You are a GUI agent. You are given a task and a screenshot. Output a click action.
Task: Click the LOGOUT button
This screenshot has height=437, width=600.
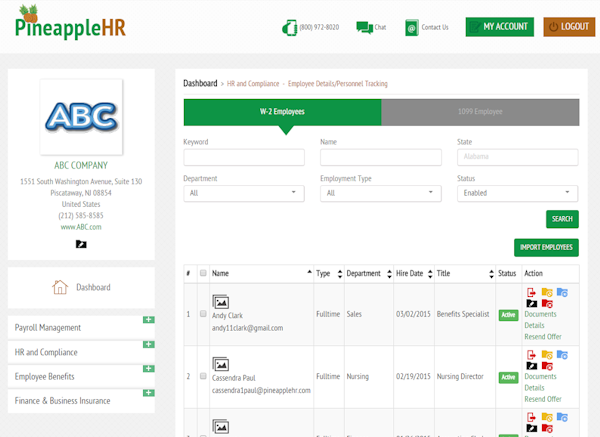click(x=569, y=27)
